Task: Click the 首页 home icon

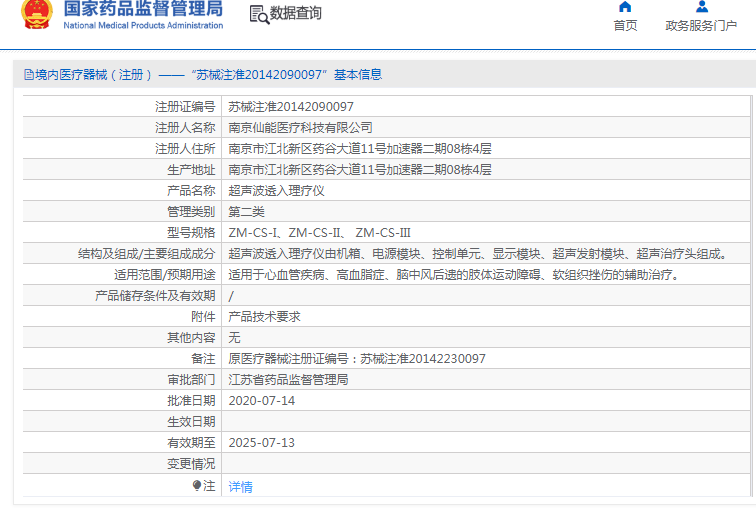Action: click(625, 7)
